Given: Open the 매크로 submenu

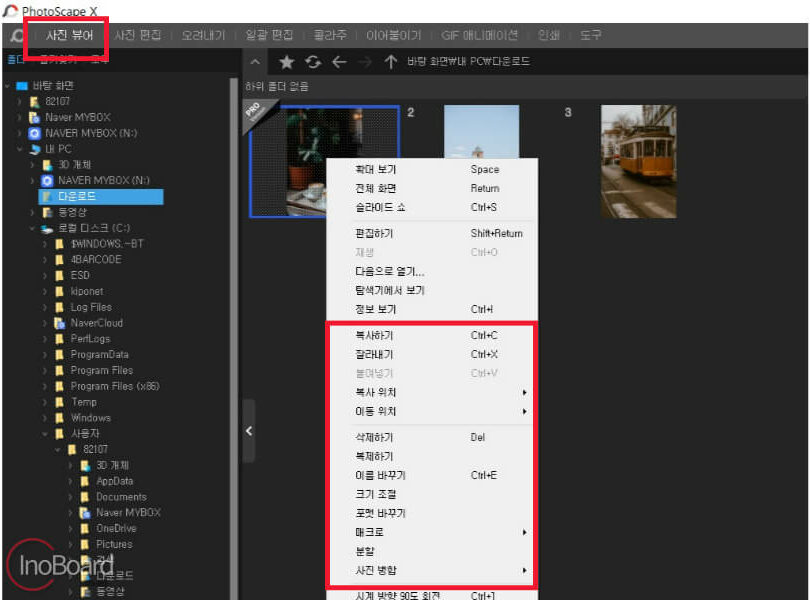Looking at the screenshot, I should point(432,532).
